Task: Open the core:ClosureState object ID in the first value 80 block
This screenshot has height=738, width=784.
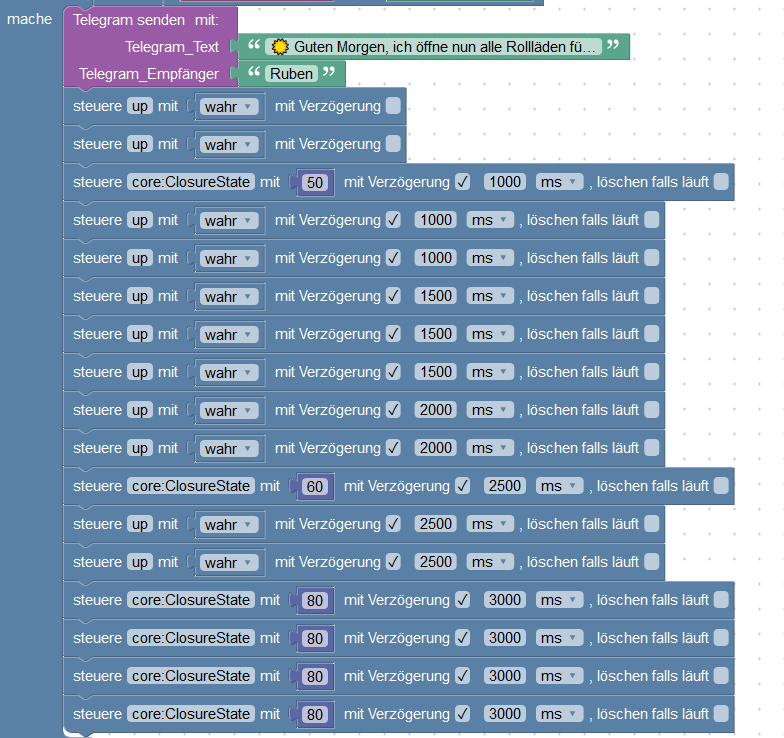Action: coord(191,600)
